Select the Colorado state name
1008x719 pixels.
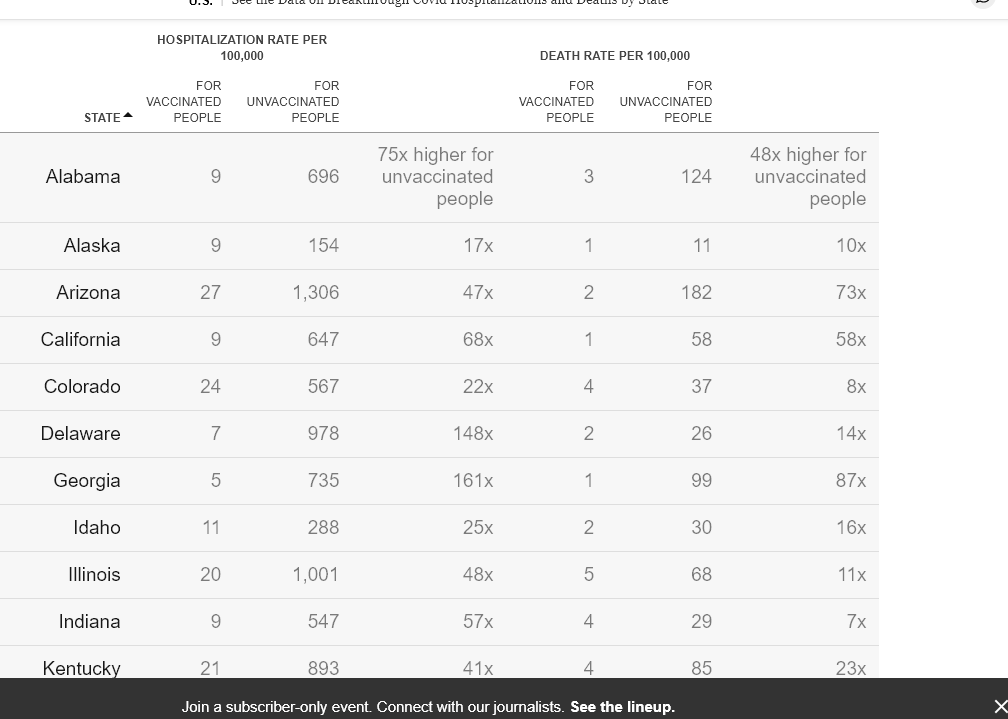pos(82,387)
